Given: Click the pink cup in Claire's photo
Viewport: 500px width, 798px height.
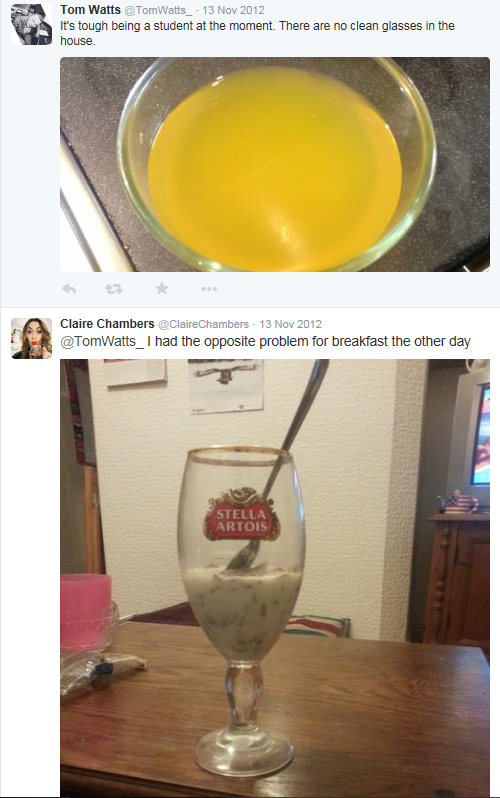Looking at the screenshot, I should [x=86, y=612].
